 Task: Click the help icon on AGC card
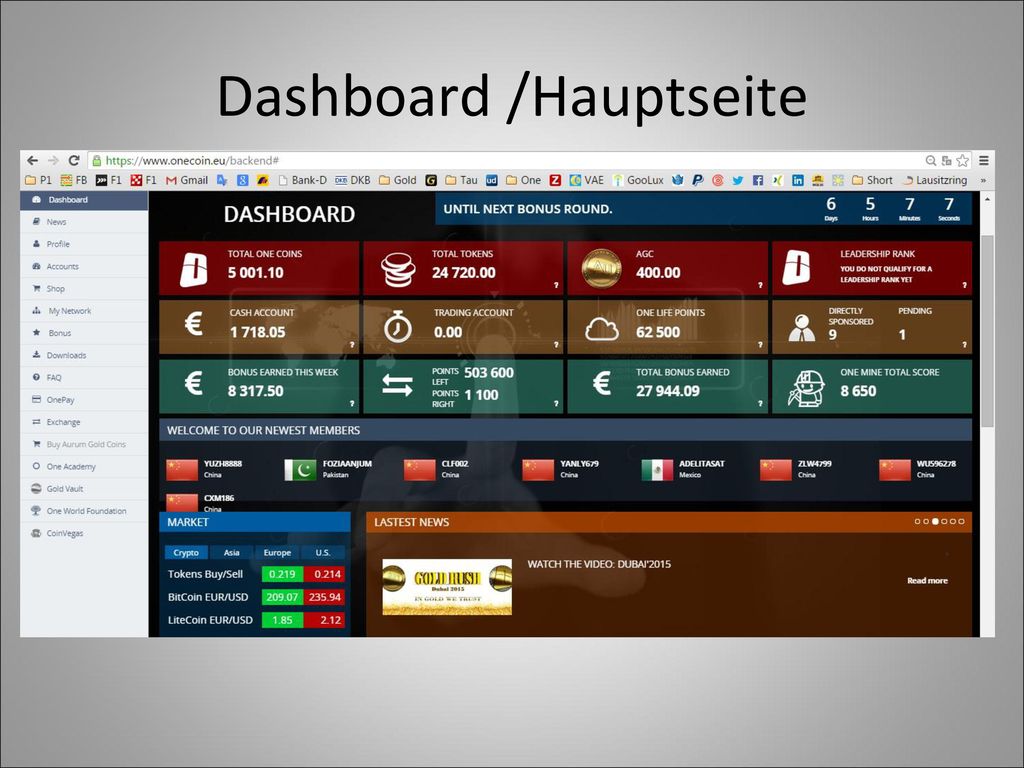pos(760,285)
